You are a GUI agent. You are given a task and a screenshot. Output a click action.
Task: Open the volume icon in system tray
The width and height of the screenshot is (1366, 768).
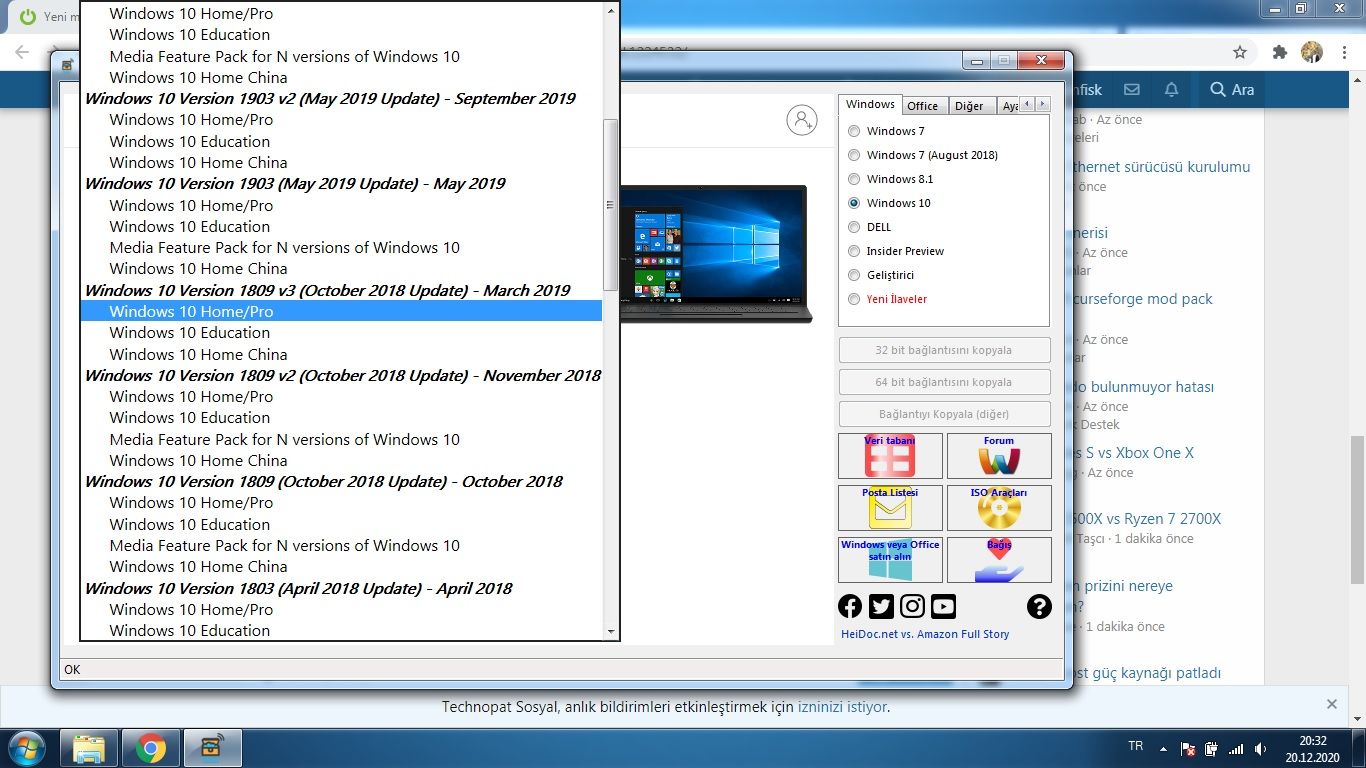pos(1259,748)
